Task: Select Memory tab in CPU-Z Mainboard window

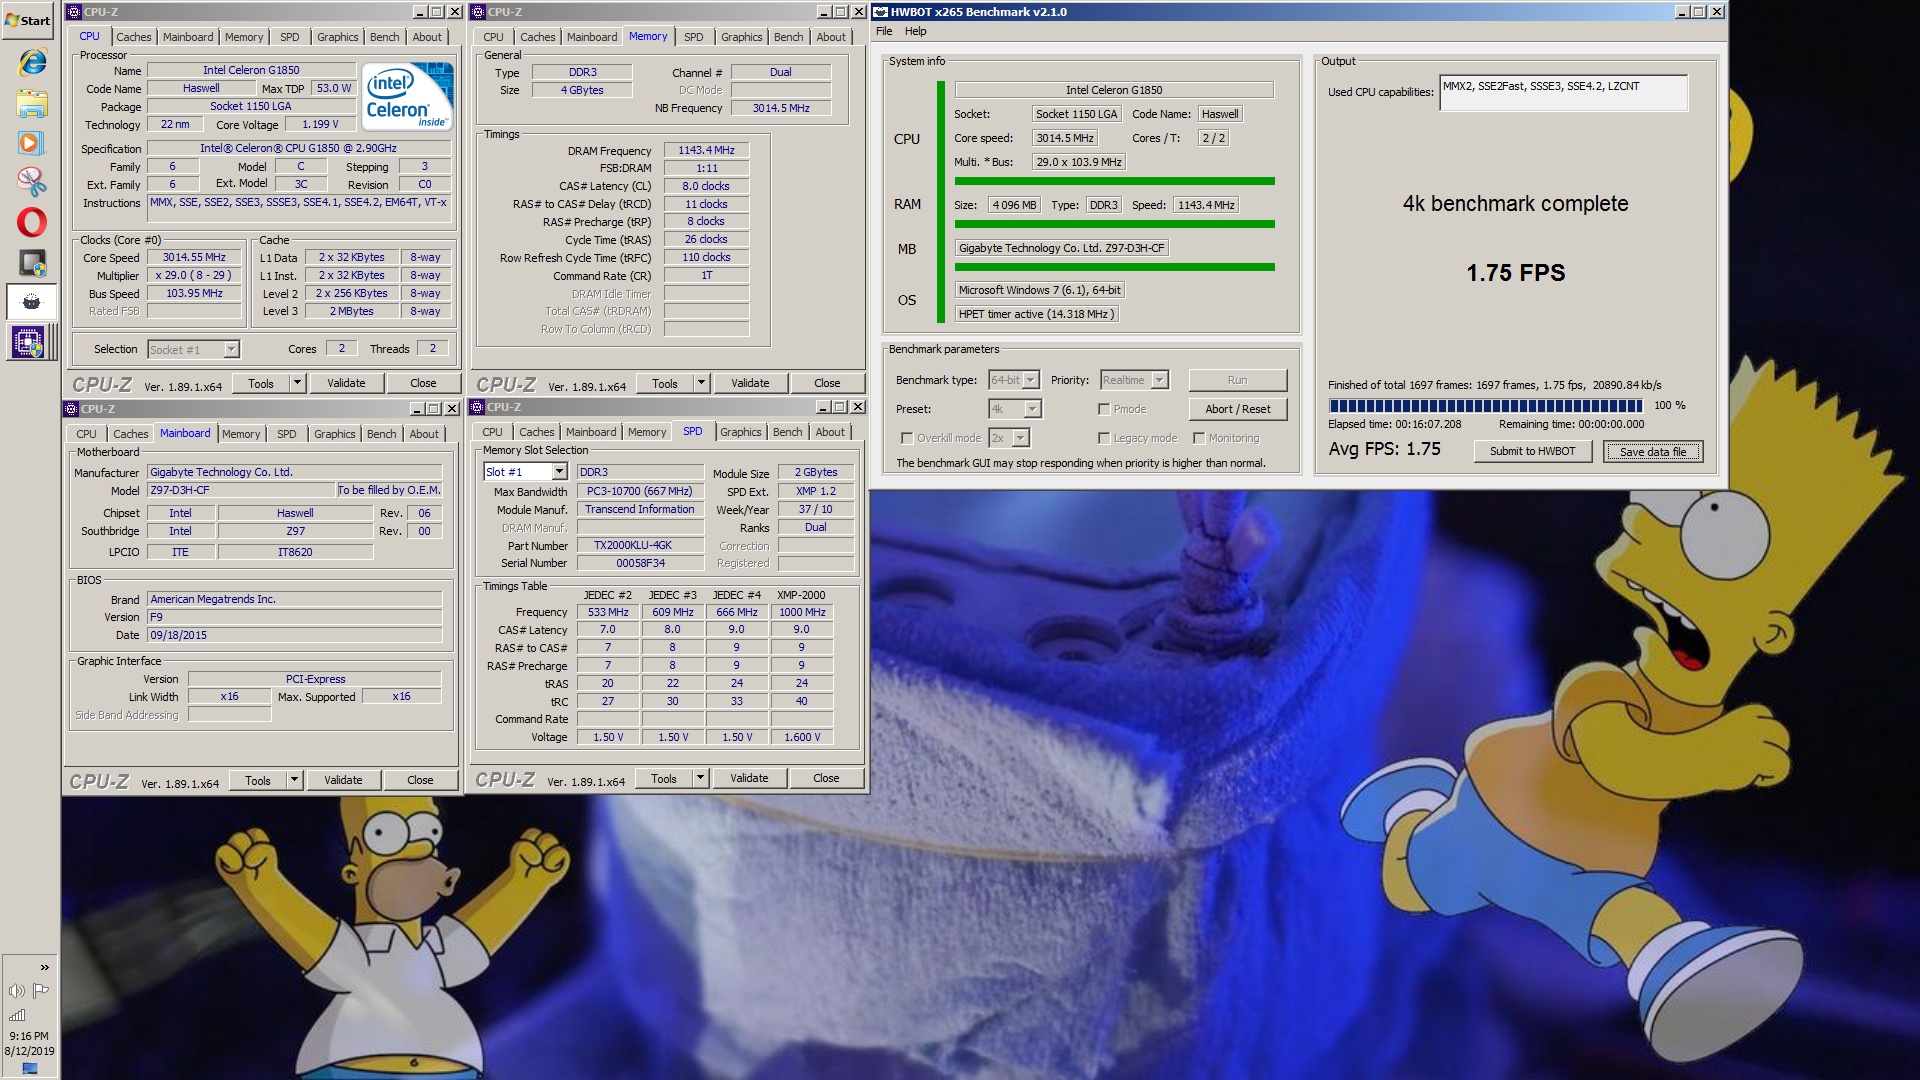Action: tap(241, 434)
